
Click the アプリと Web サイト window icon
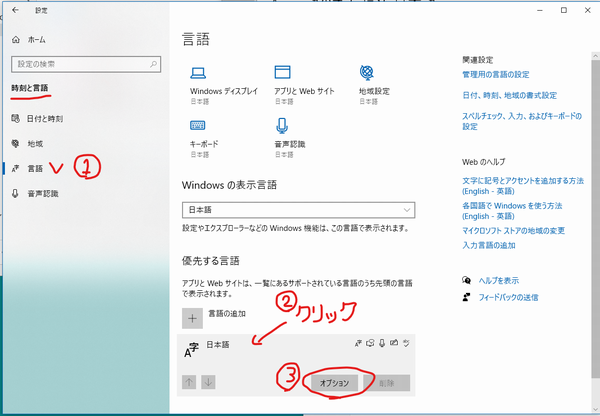282,72
